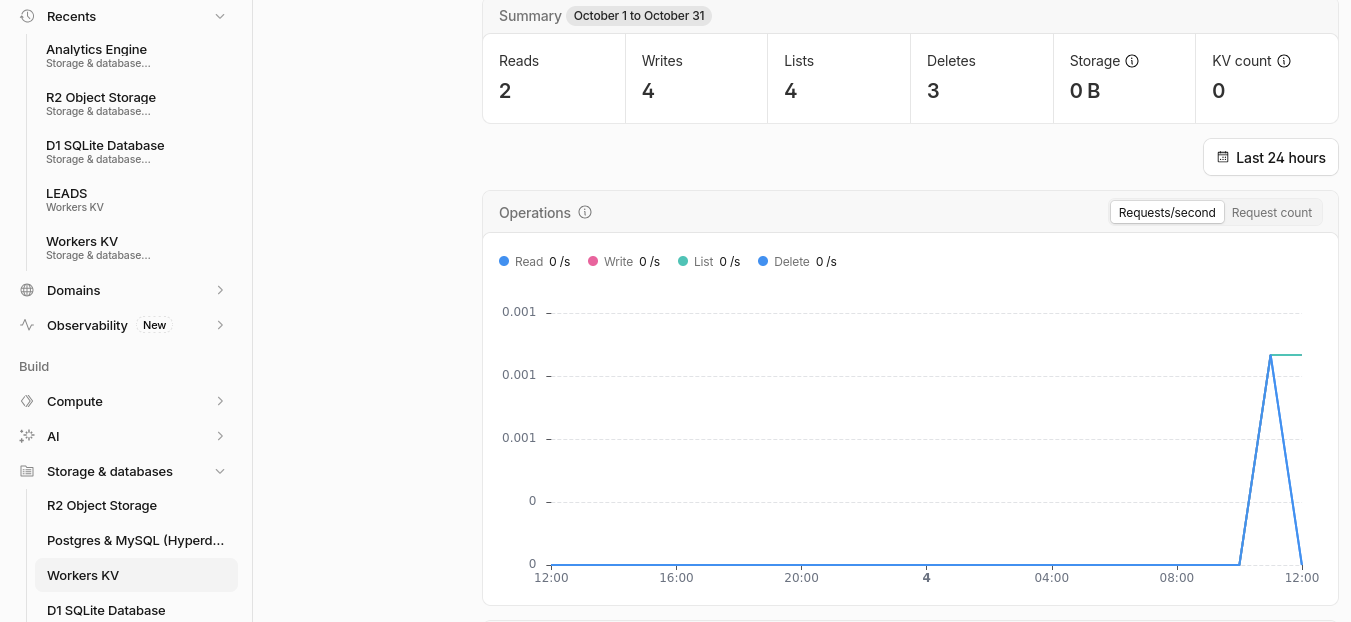Screen dimensions: 1351x622
Task: Click the info icon beside KV count
Action: (x=1284, y=61)
